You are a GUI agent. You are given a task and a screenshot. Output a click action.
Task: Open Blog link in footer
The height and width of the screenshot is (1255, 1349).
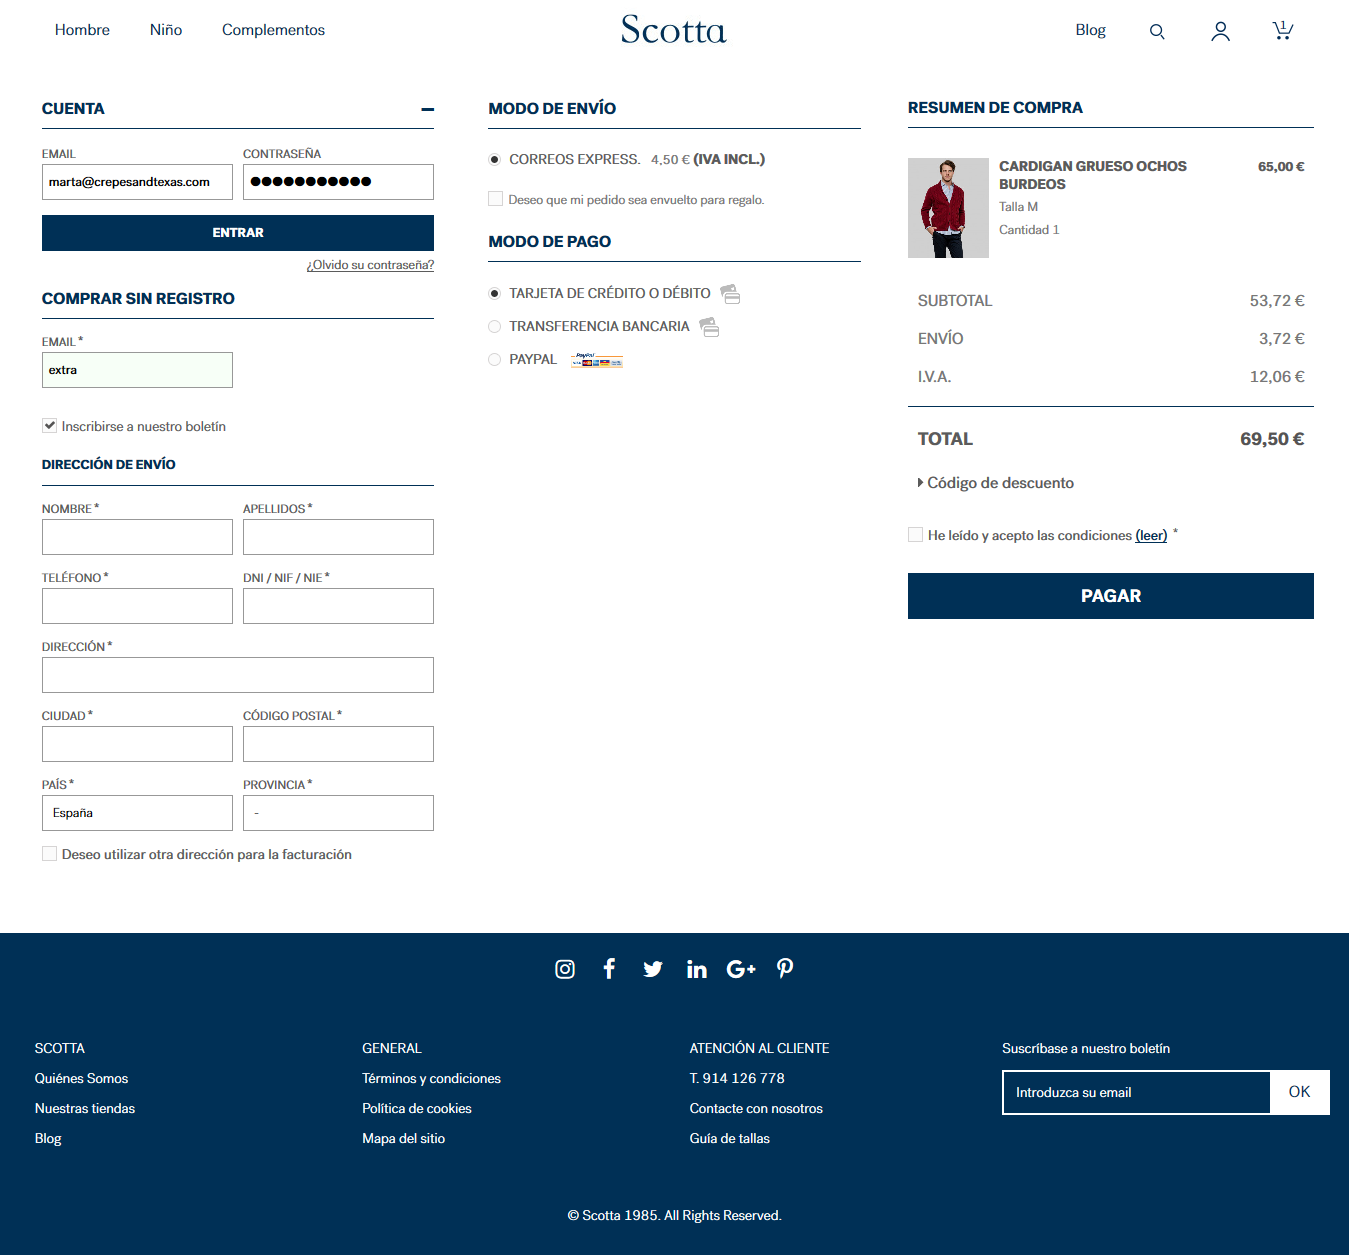(48, 1139)
